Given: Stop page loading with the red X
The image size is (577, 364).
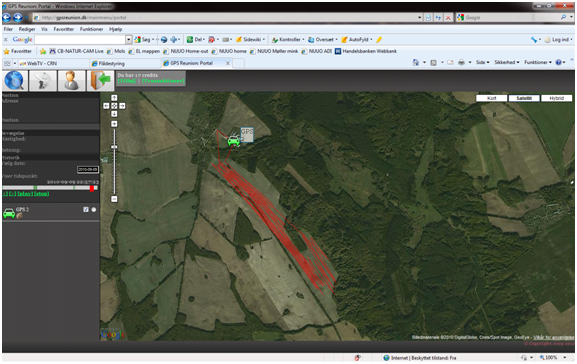Looking at the screenshot, I should pyautogui.click(x=448, y=17).
